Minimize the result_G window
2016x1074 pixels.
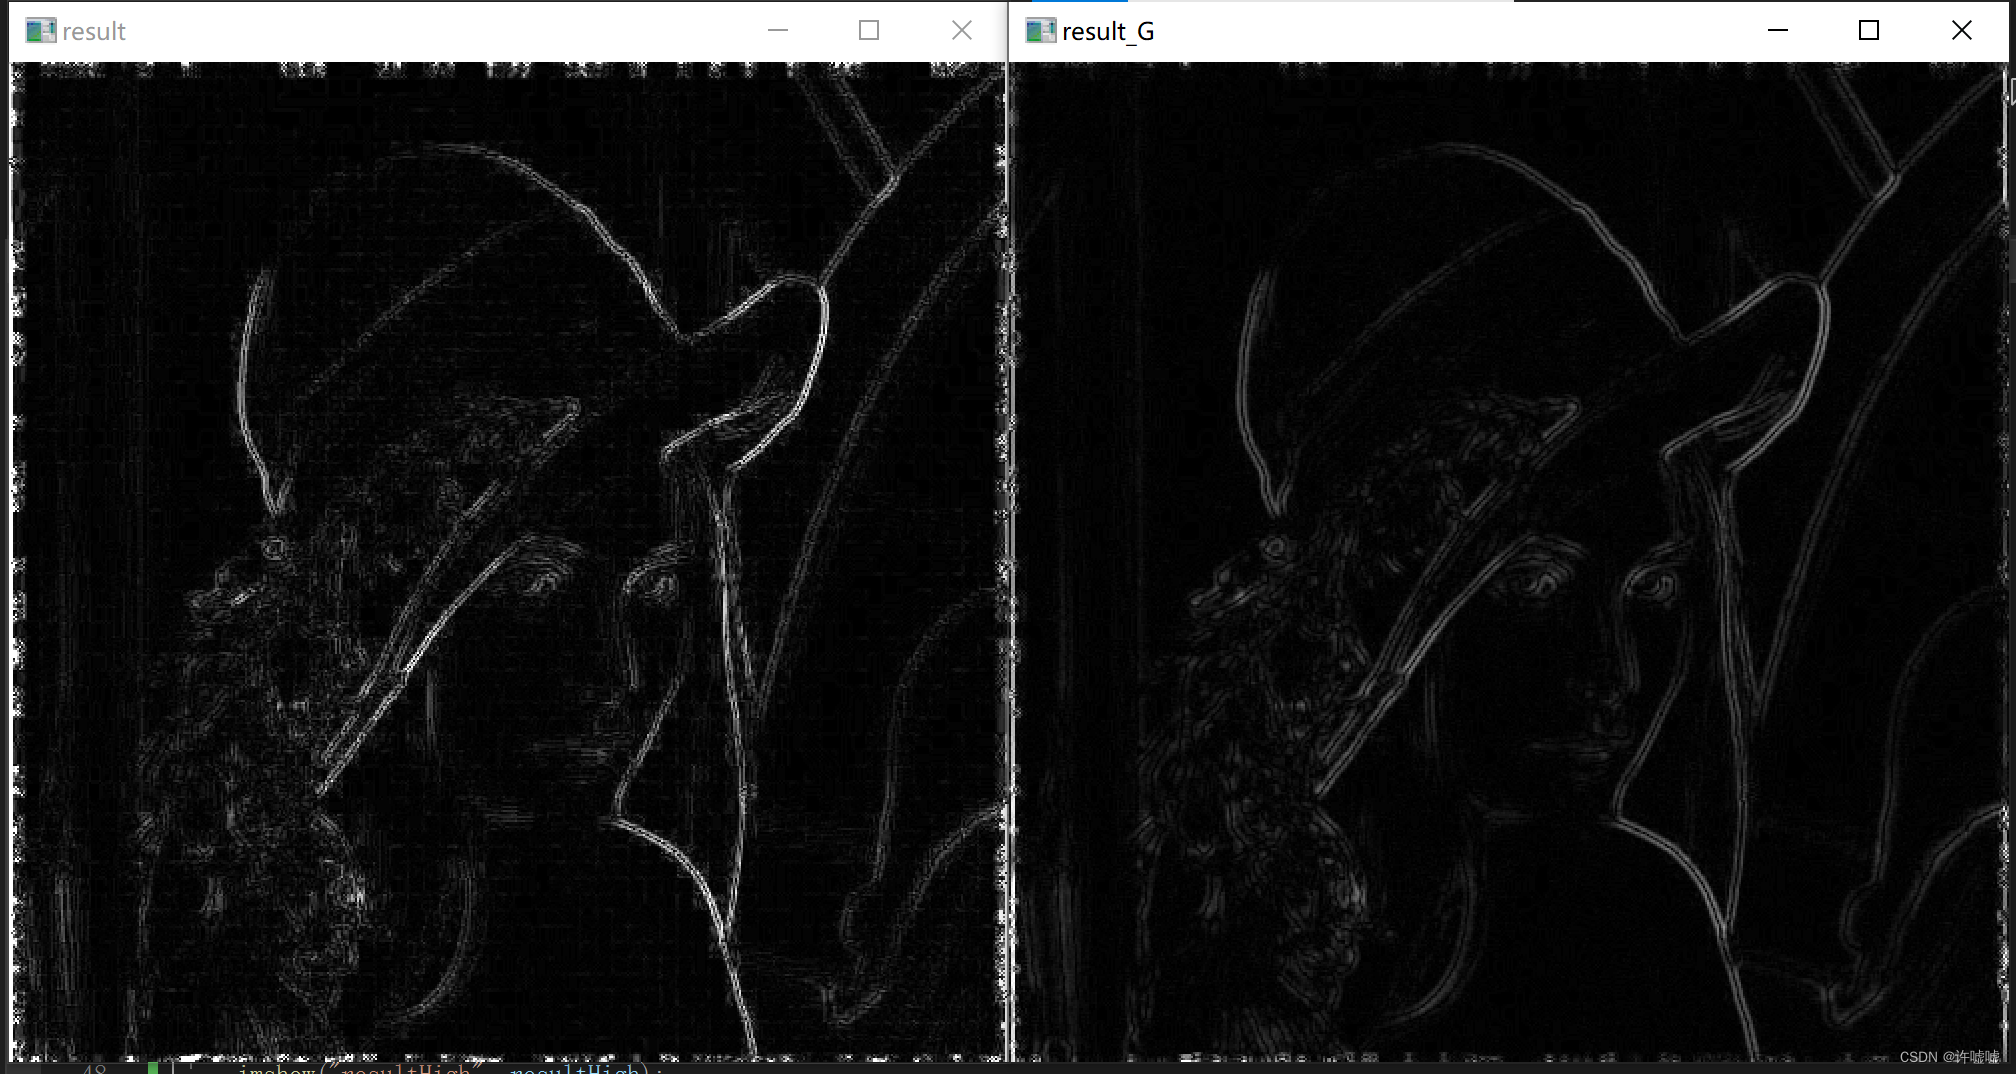pyautogui.click(x=1778, y=31)
